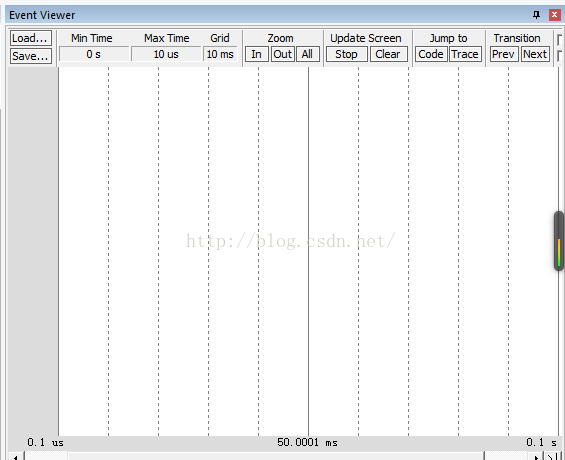
Task: Click the Load... button
Action: click(x=31, y=38)
